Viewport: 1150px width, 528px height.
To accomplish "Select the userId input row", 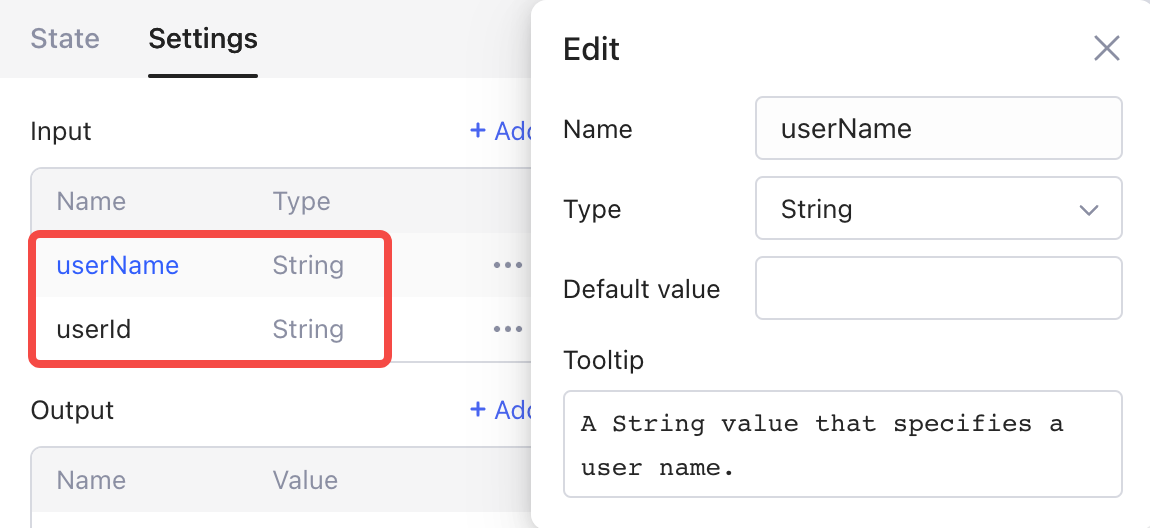I will tap(94, 329).
